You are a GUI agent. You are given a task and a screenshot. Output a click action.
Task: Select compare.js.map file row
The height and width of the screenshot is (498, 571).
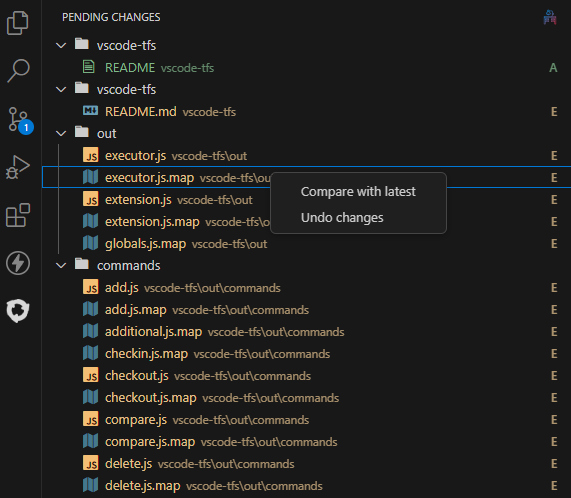pyautogui.click(x=307, y=442)
